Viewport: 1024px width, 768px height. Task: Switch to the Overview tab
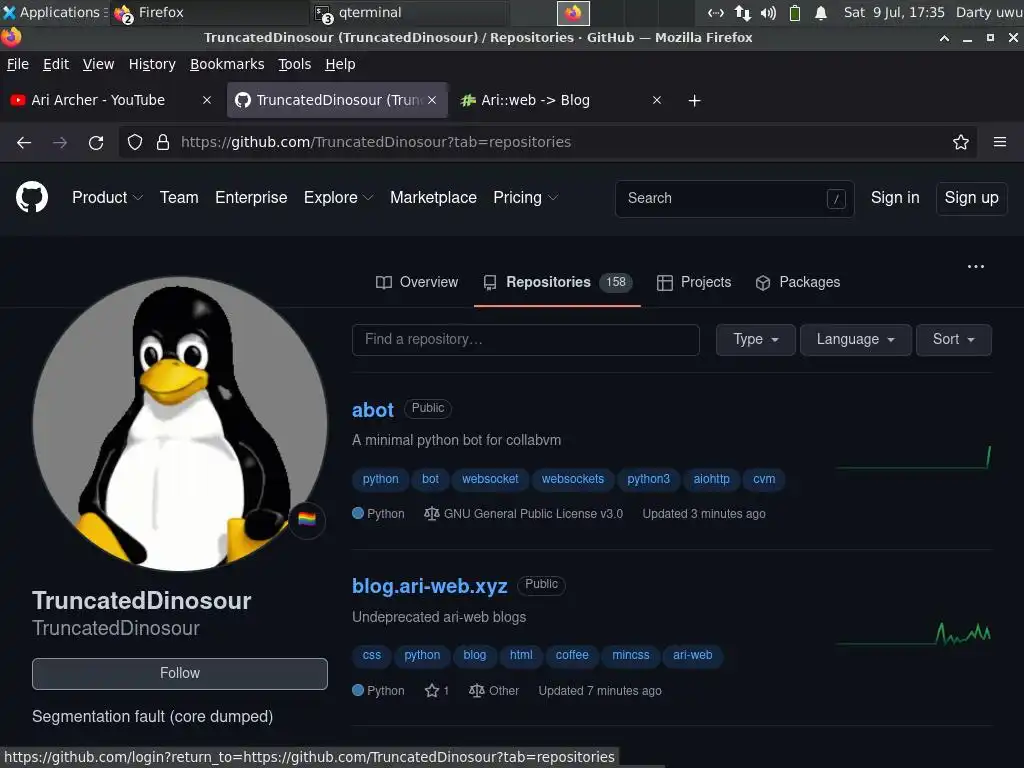point(417,282)
